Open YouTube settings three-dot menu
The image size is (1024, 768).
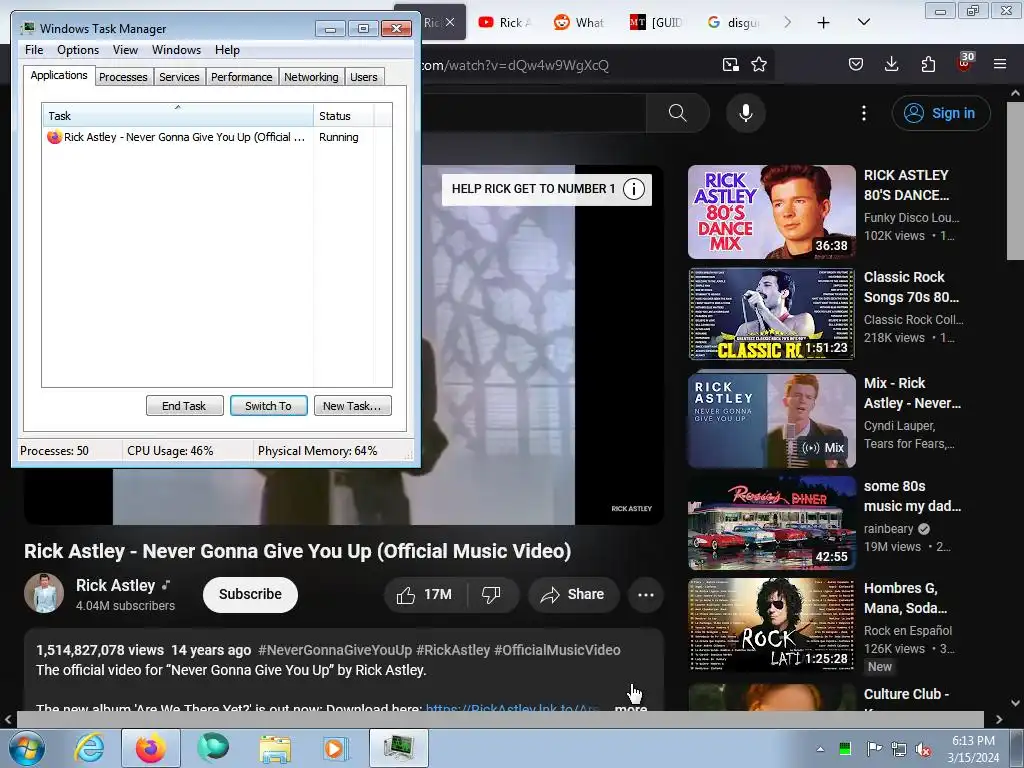pyautogui.click(x=863, y=113)
